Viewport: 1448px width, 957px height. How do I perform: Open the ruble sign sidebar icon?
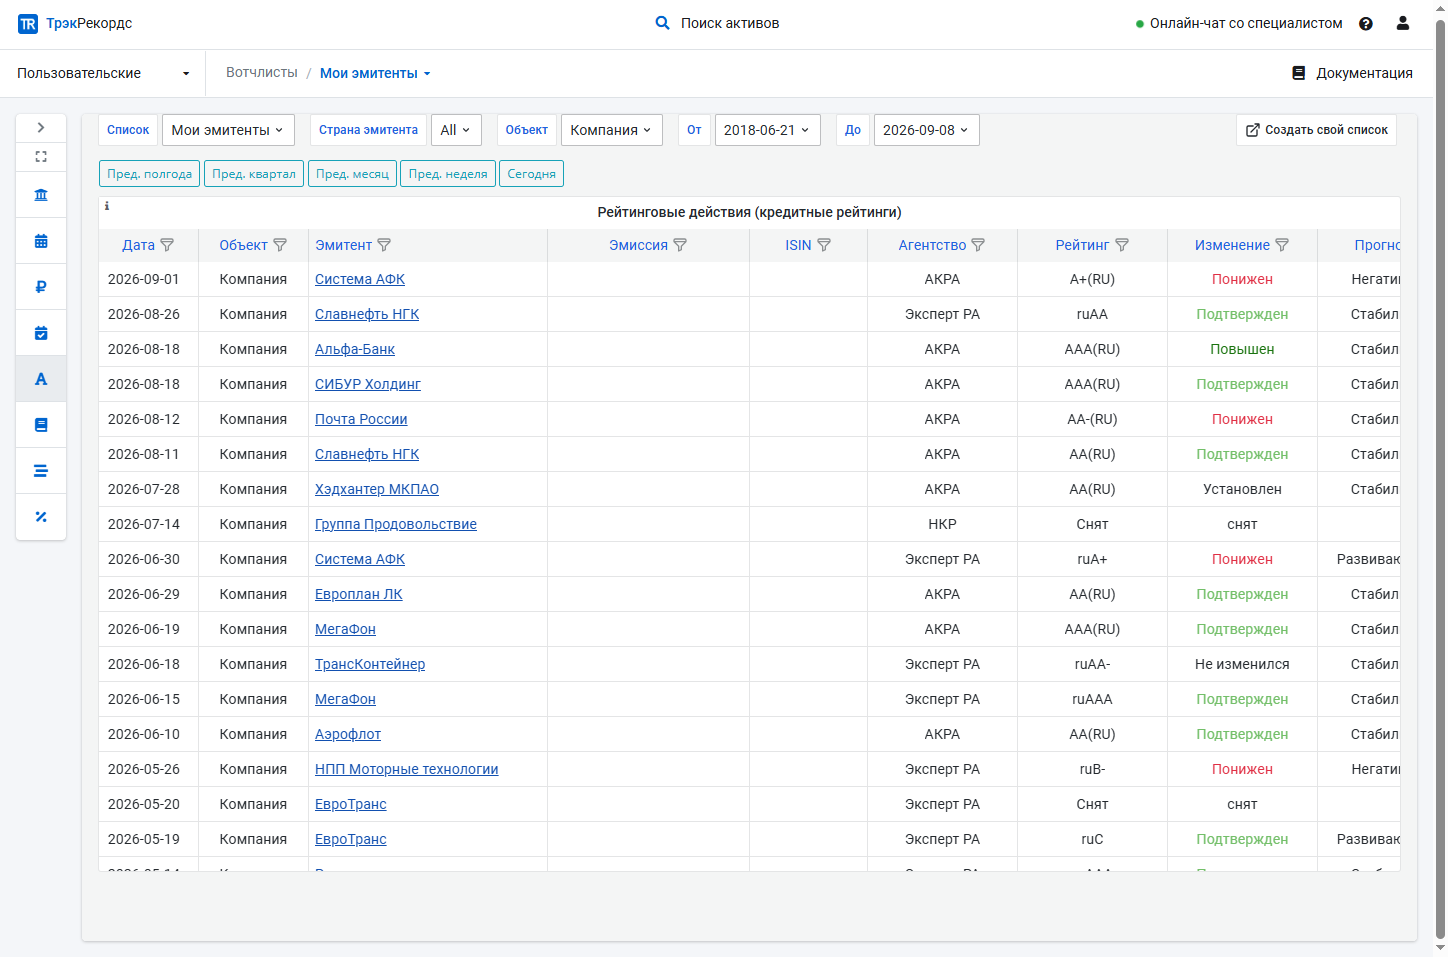(x=41, y=287)
